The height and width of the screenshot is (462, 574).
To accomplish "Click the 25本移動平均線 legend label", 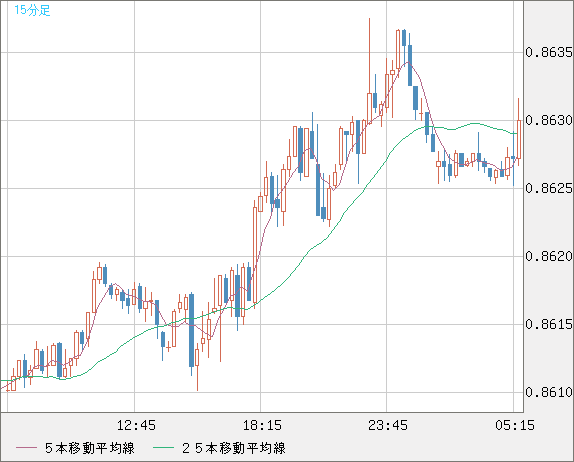I will (x=234, y=448).
